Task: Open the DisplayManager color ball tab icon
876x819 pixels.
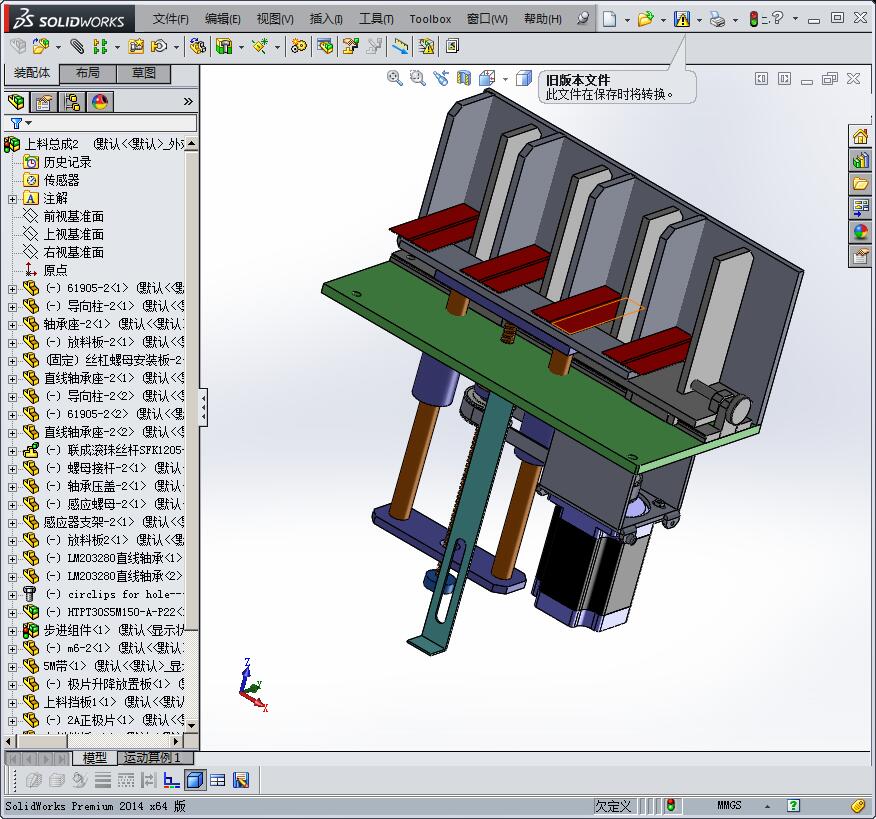Action: click(x=100, y=102)
